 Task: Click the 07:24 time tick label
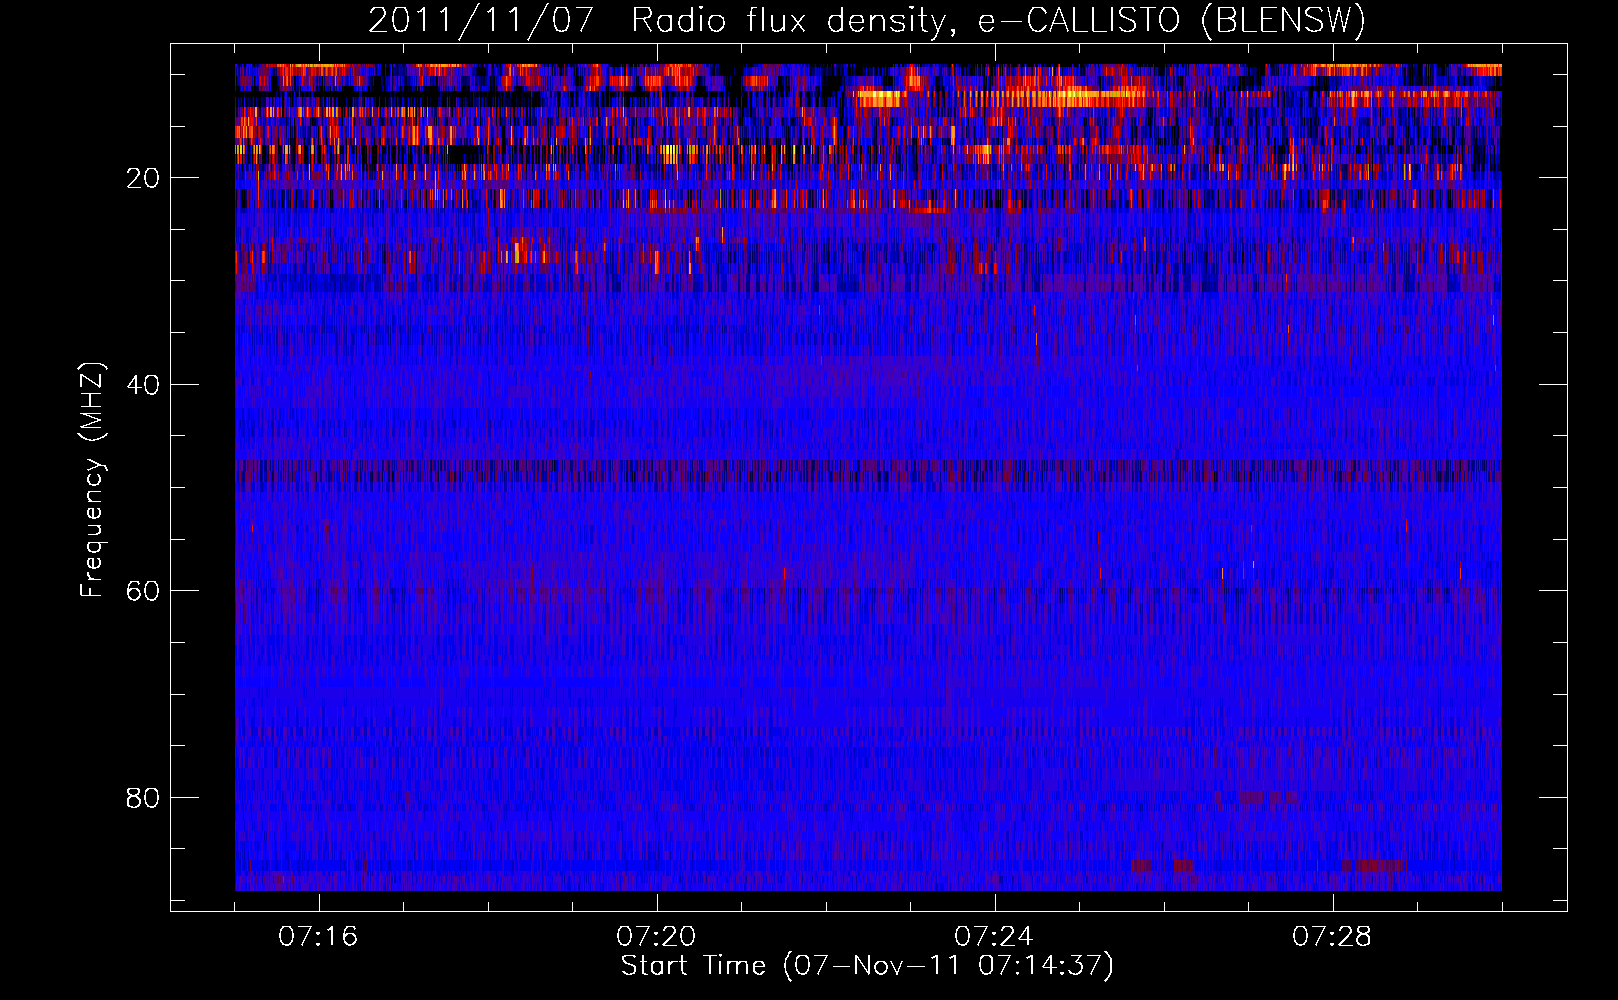994,936
